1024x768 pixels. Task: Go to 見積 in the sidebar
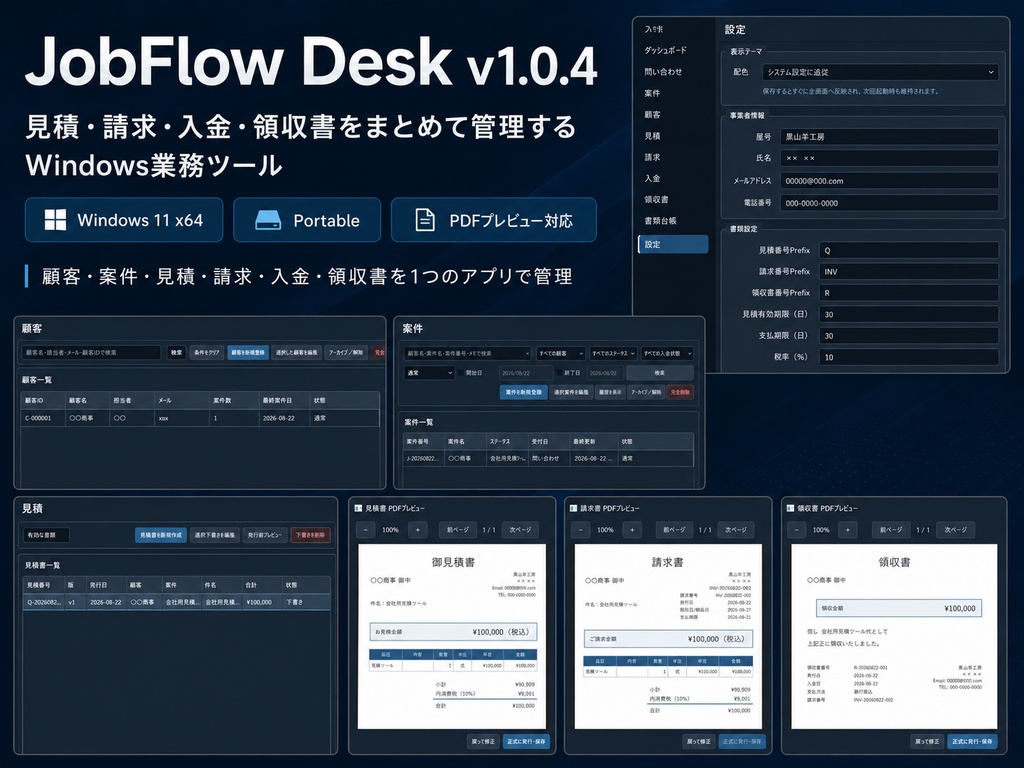tap(652, 136)
